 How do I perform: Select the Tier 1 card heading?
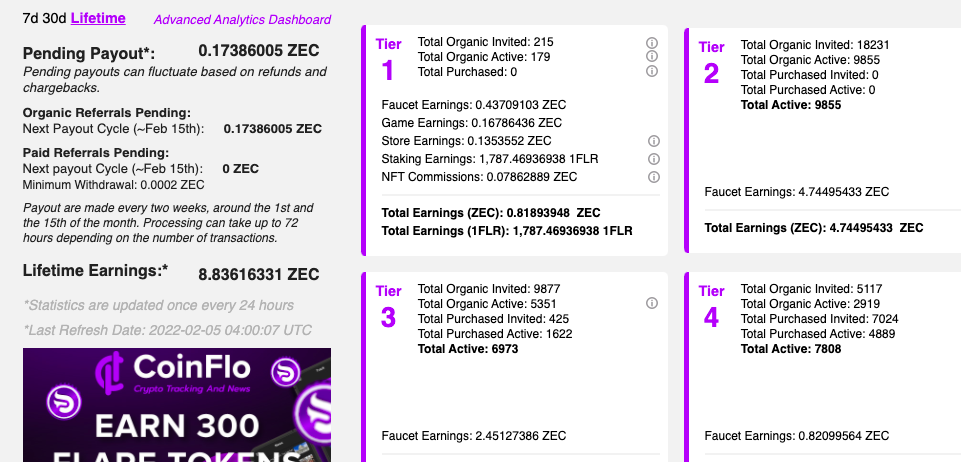click(389, 60)
